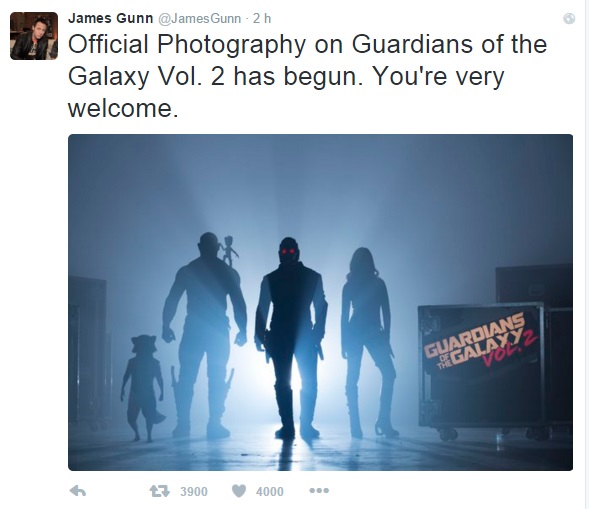This screenshot has width=589, height=509.
Task: Reply to the tweet using arrow icon
Action: tap(78, 491)
